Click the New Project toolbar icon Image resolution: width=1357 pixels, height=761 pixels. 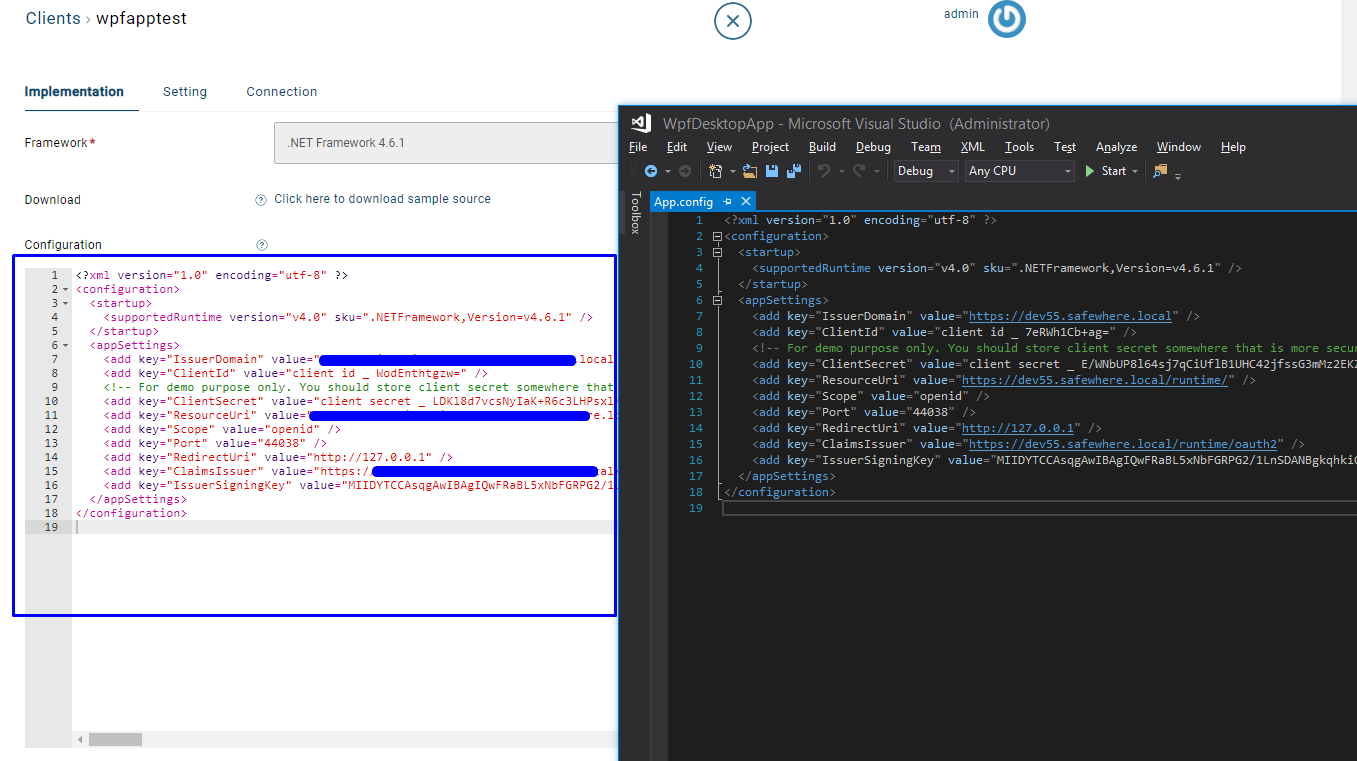(715, 171)
